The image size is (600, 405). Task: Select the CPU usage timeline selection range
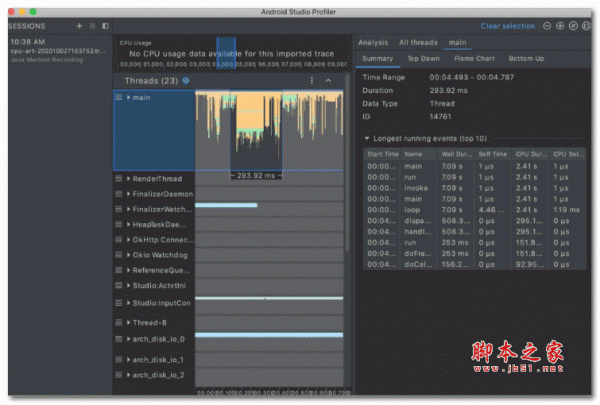tap(226, 53)
